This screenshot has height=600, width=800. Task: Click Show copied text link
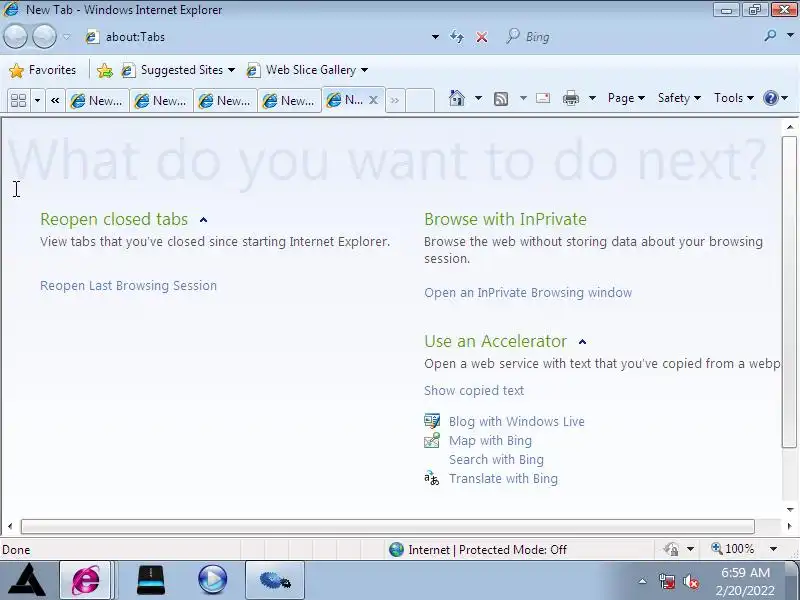coord(474,391)
